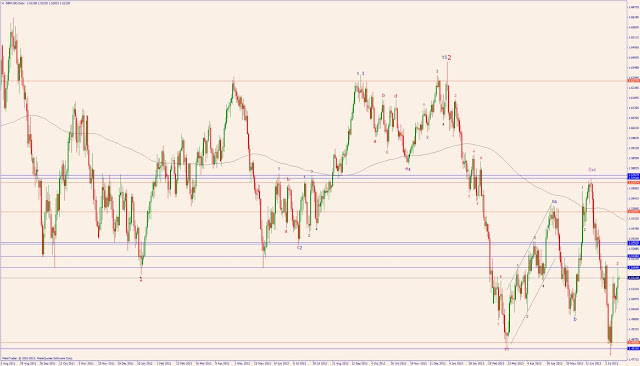Click the small arrow icon before GBPUSD title
640x366 pixels.
click(2, 3)
